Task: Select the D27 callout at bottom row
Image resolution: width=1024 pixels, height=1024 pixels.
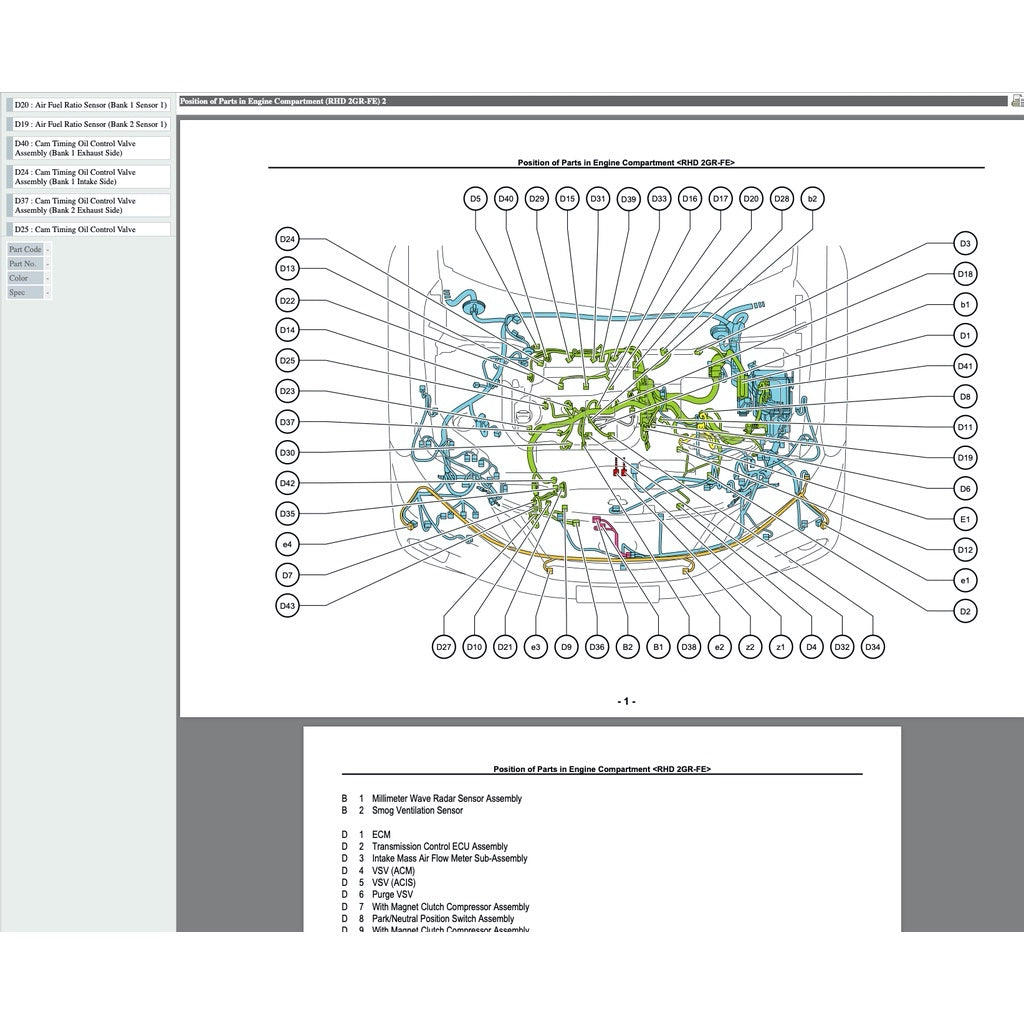Action: point(445,647)
